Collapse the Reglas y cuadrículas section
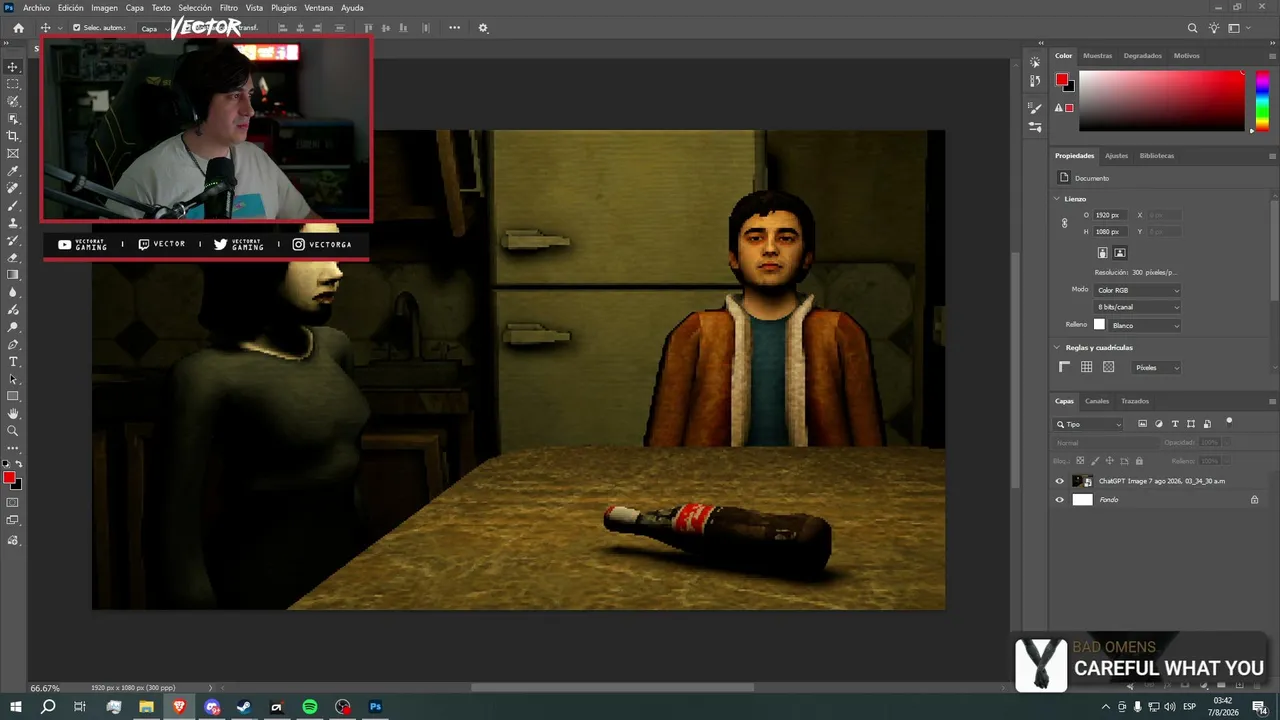1280x720 pixels. coord(1057,348)
